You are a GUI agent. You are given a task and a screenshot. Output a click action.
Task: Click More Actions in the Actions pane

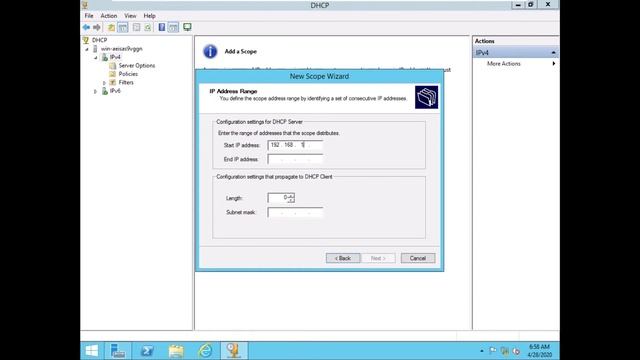point(504,64)
